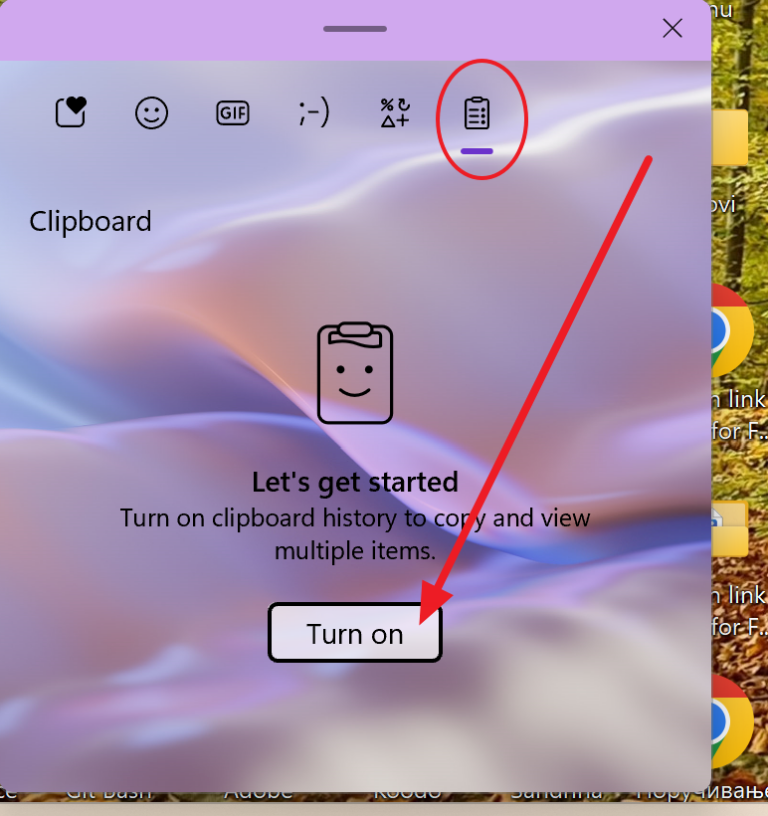
Task: Select the folder icon containing a document
Action: [730, 530]
